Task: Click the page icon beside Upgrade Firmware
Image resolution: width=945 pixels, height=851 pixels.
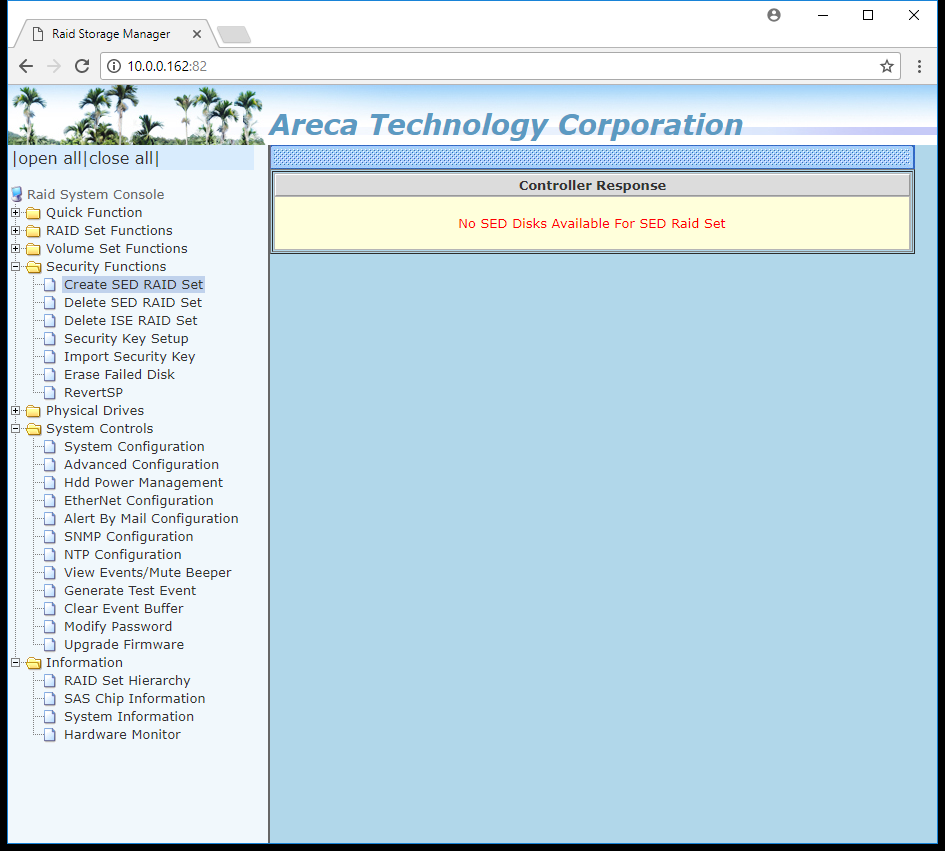Action: pos(50,645)
